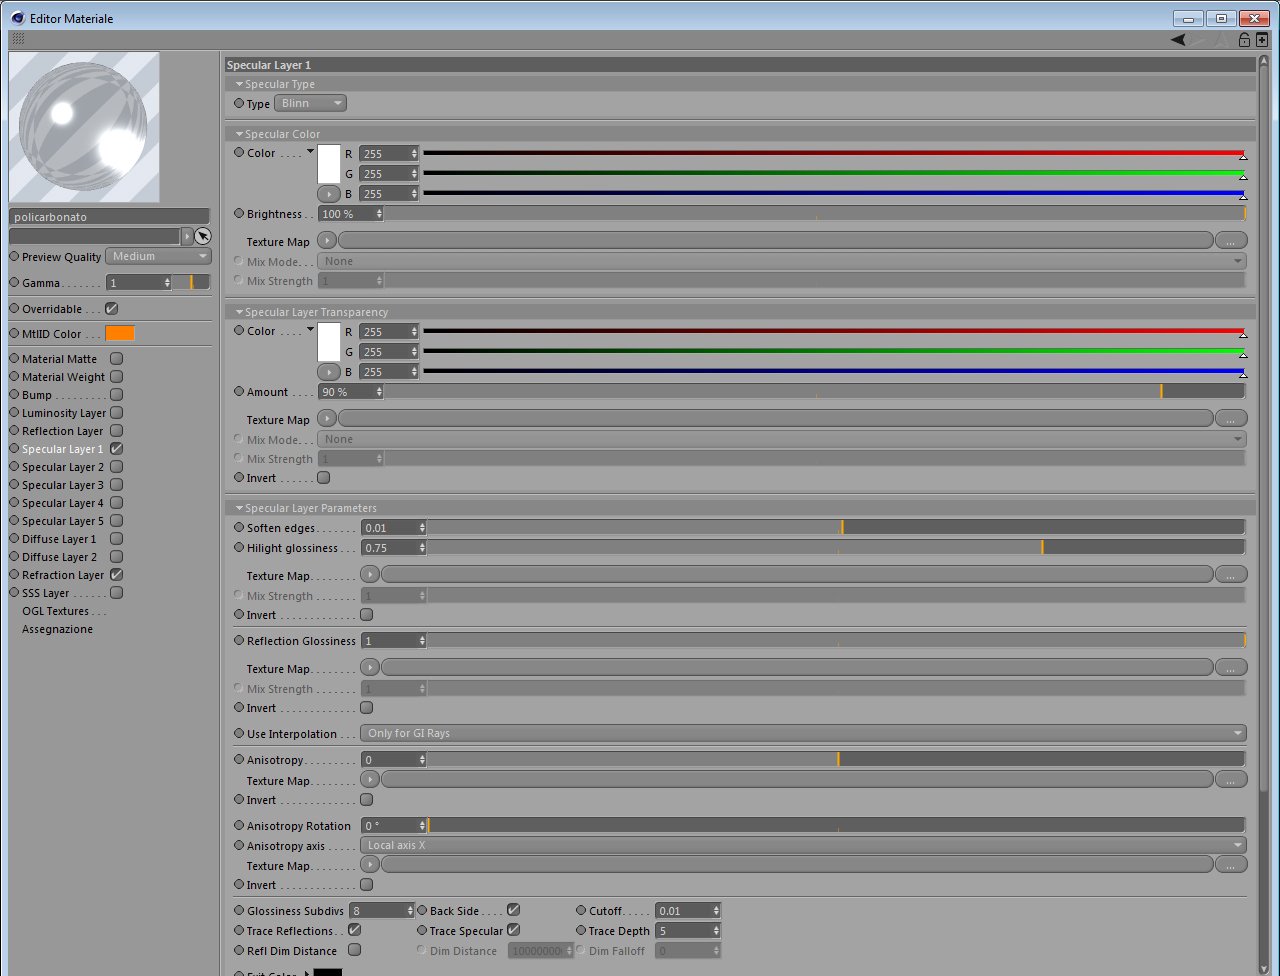This screenshot has height=976, width=1280.
Task: Enable the Reflection Layer checkbox
Action: (x=116, y=430)
